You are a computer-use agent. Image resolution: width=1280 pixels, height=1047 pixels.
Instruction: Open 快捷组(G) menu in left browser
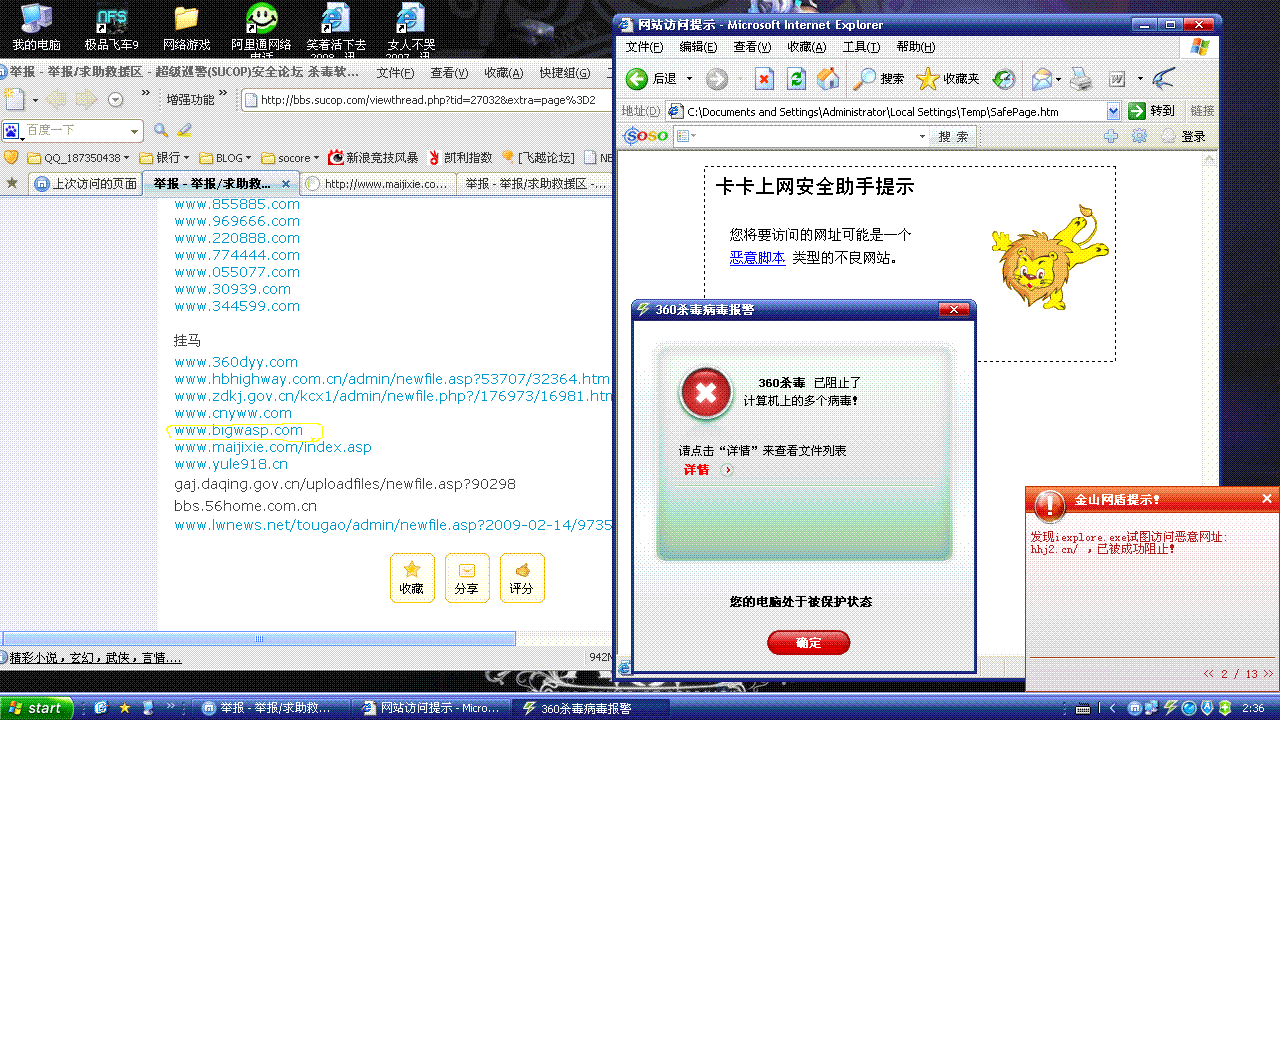[x=565, y=73]
